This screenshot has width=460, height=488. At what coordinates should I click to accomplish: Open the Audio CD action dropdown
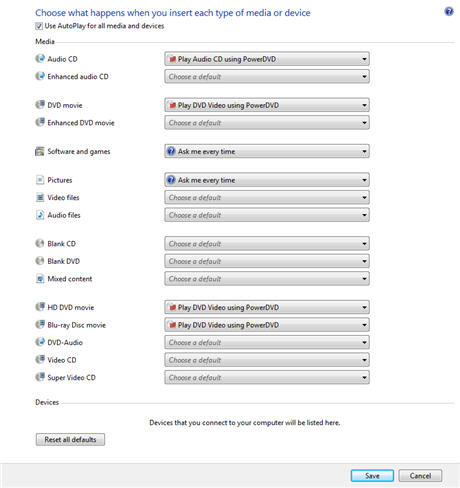[x=267, y=59]
